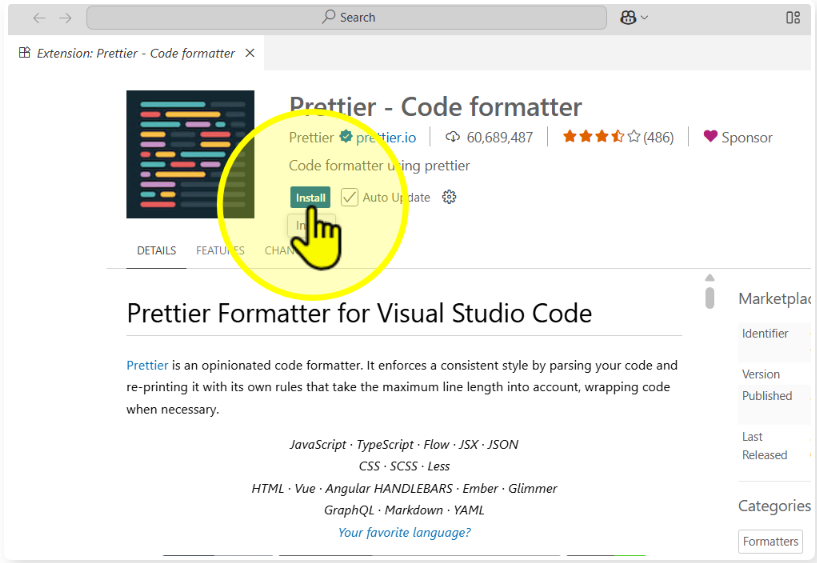Click the Published label in sidebar
Screen dimensions: 817x563
pyautogui.click(x=767, y=396)
